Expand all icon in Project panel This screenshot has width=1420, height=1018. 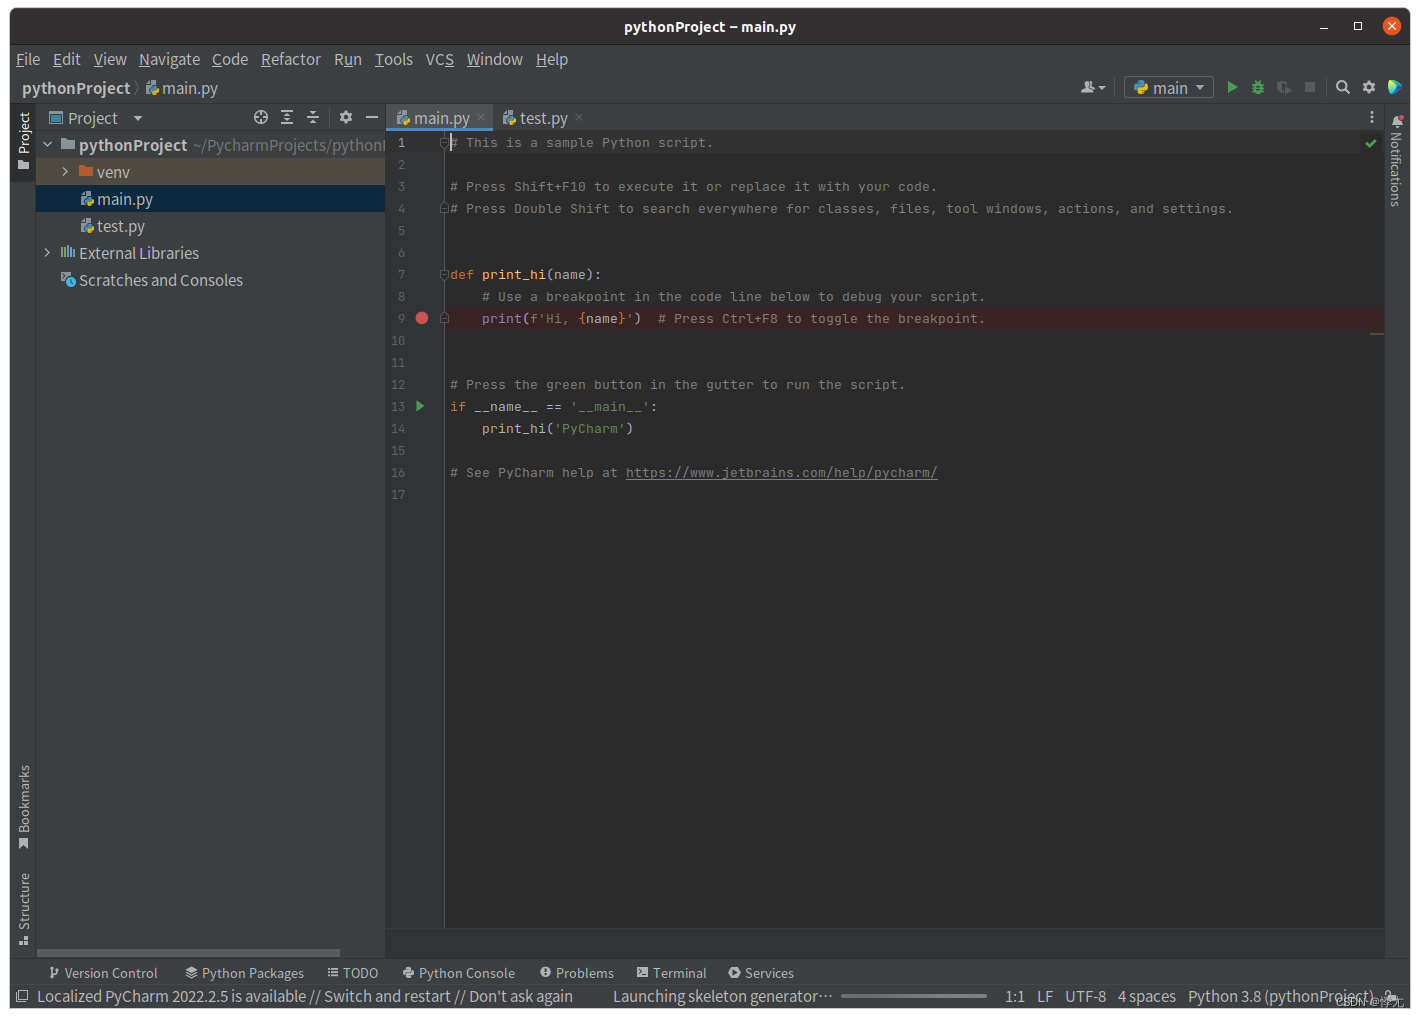287,117
